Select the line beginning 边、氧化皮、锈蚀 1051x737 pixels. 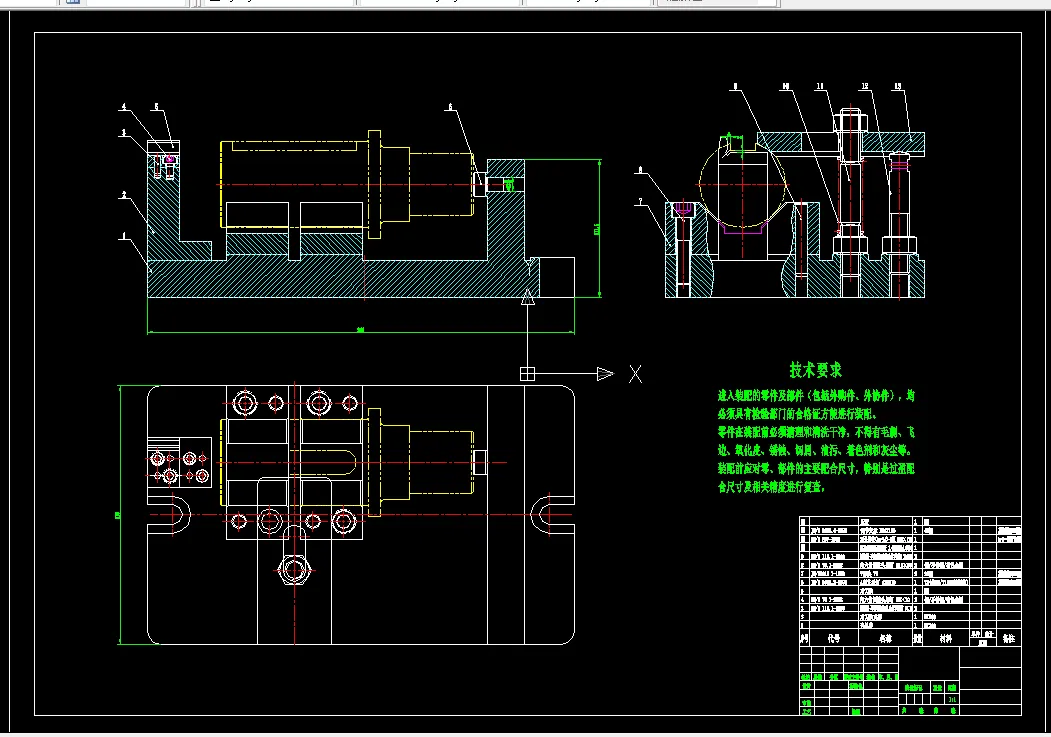pos(814,450)
